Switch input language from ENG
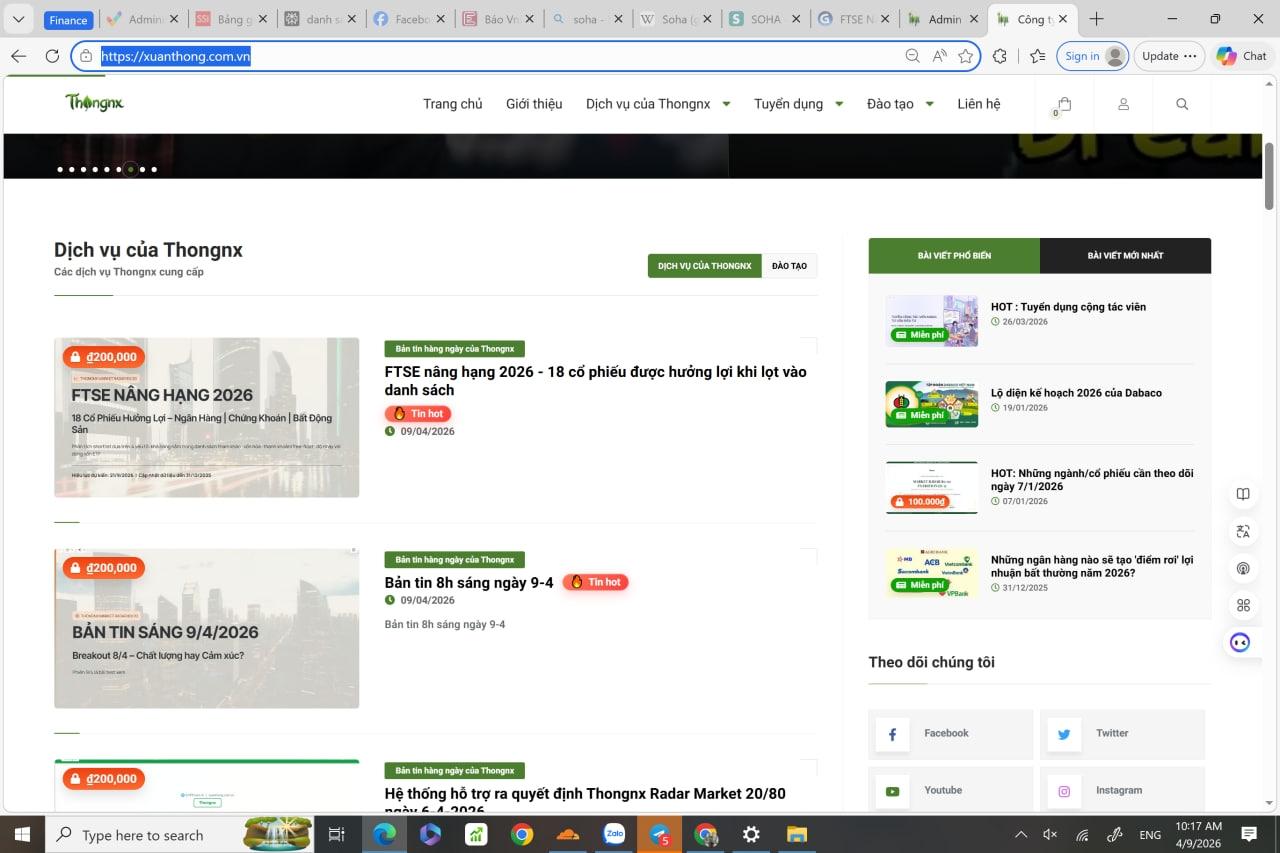 (1150, 834)
